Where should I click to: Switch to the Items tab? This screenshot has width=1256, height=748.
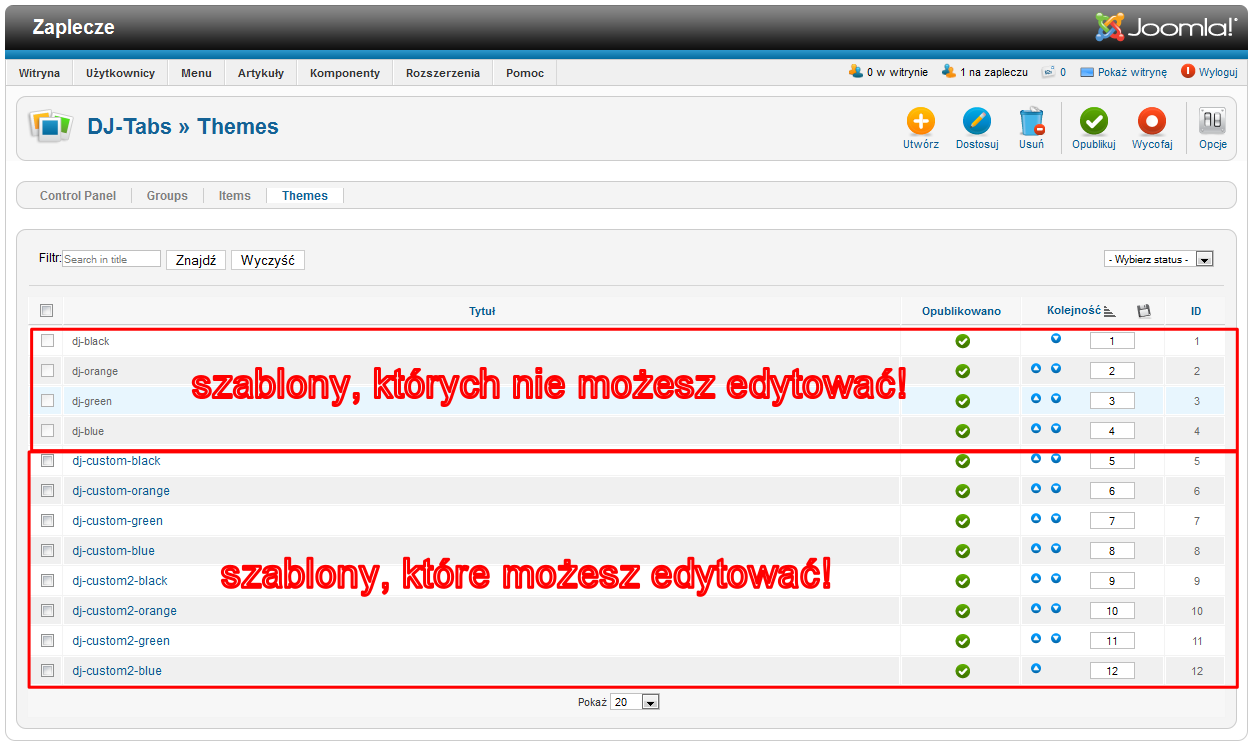coord(235,196)
